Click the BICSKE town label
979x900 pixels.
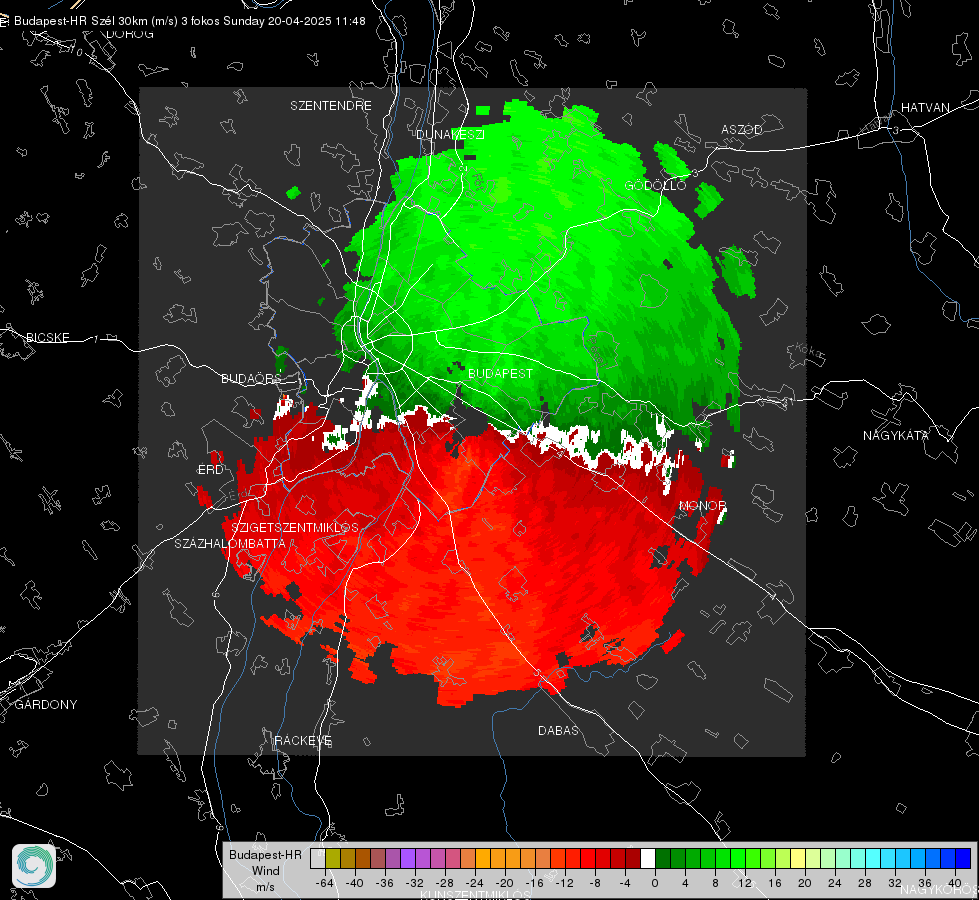click(47, 337)
